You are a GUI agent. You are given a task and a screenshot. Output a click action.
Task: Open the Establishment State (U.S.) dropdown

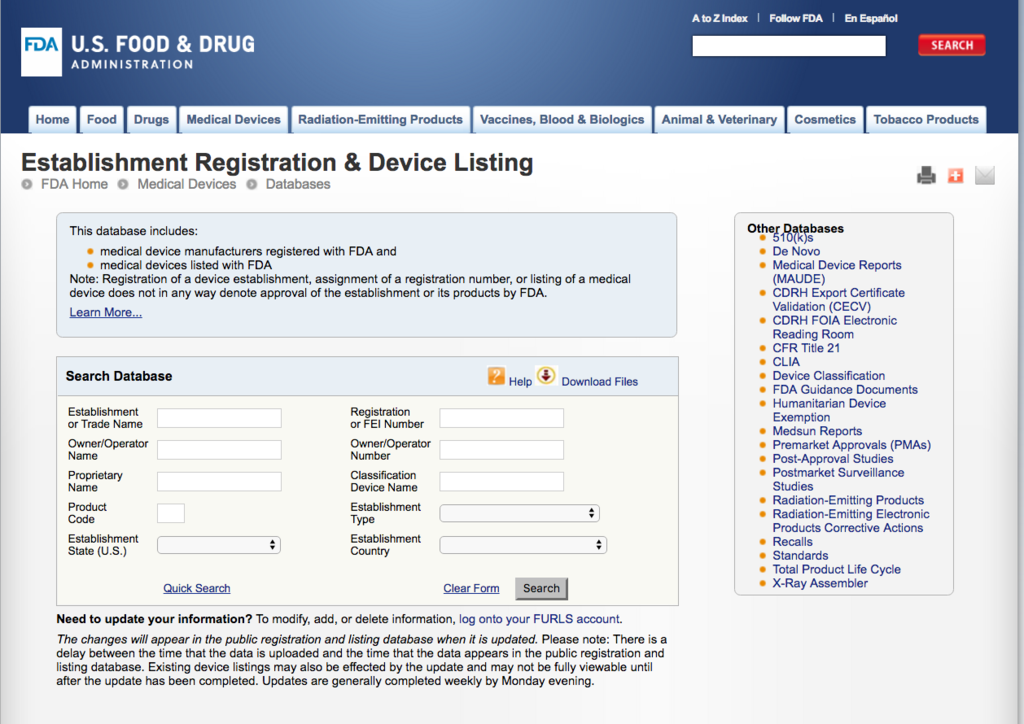tap(219, 545)
